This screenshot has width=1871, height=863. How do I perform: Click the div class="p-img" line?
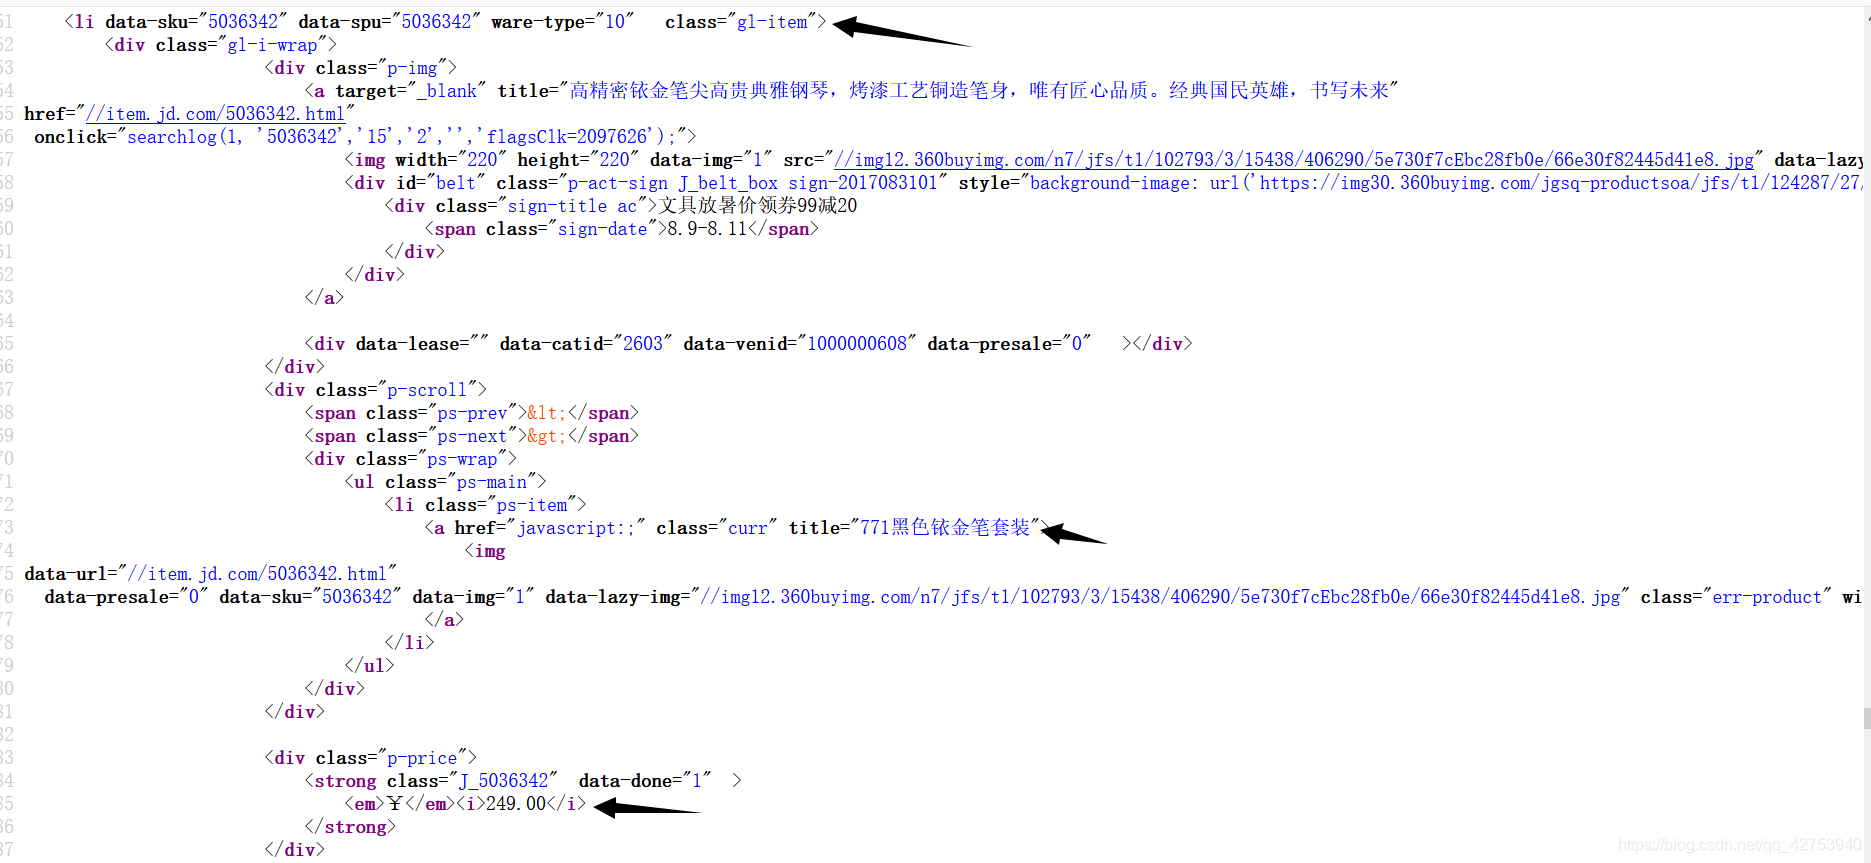click(360, 68)
